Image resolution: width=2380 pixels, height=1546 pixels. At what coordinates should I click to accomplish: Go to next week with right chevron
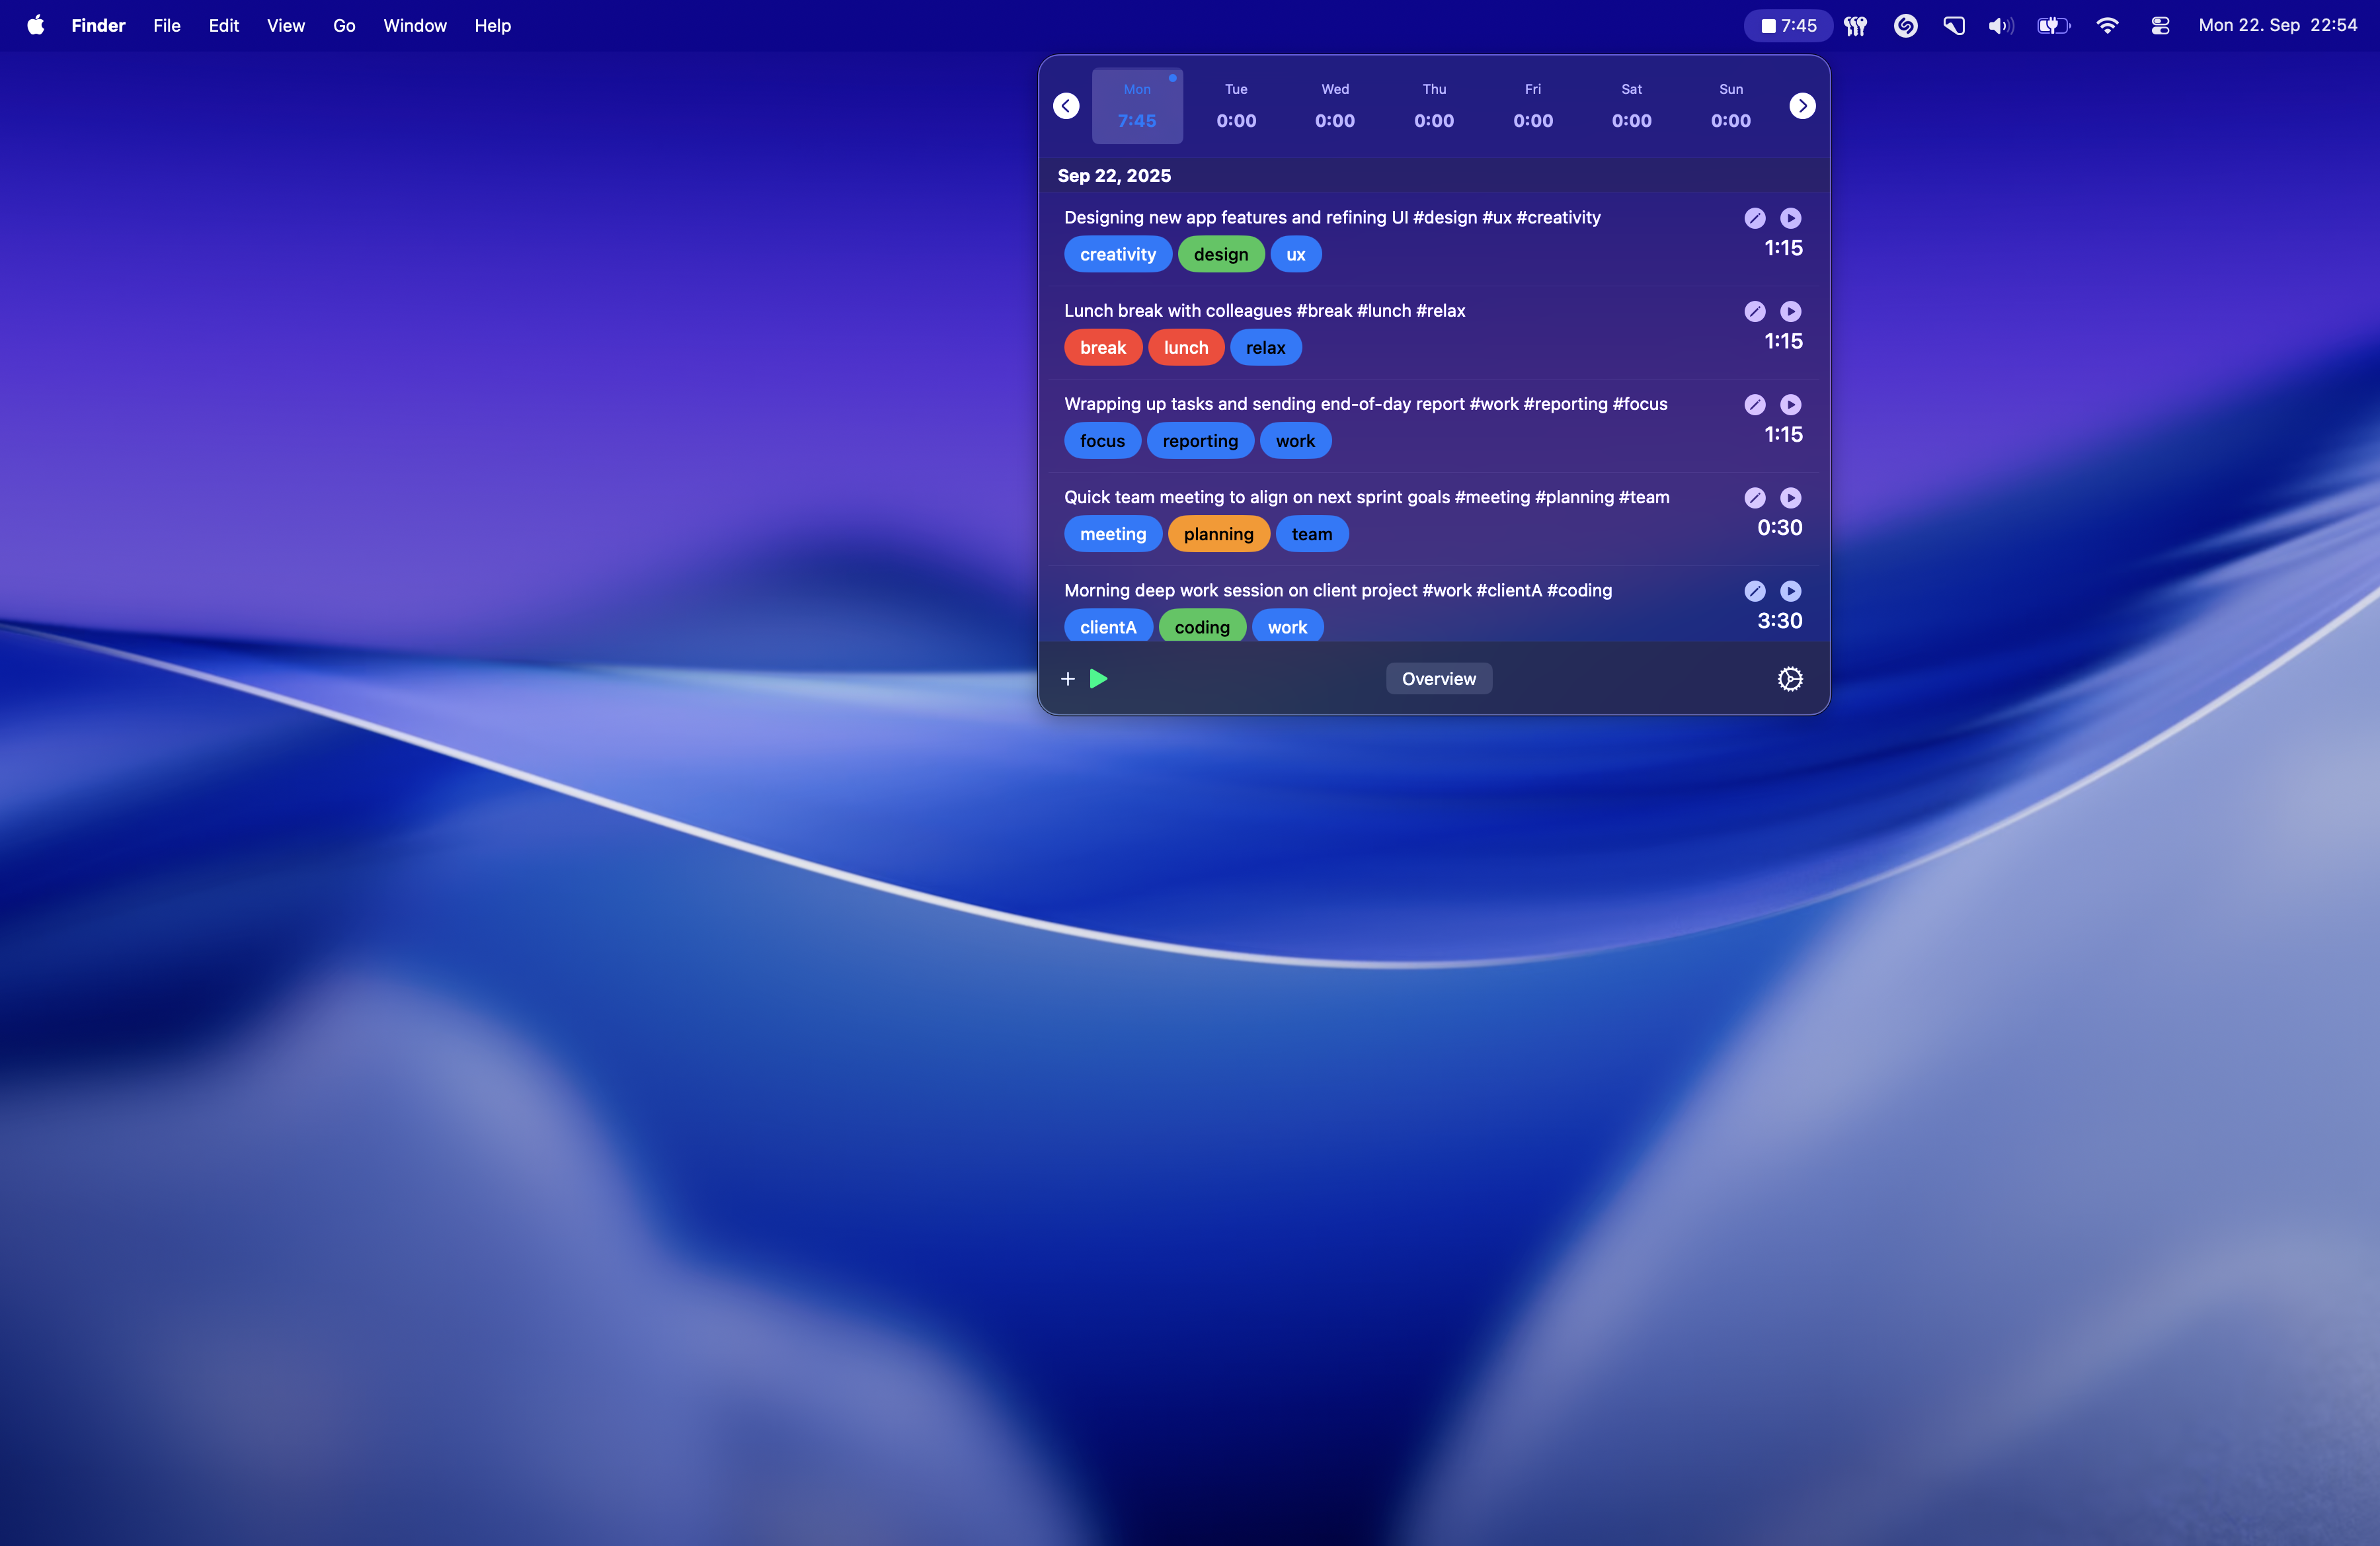[1802, 106]
